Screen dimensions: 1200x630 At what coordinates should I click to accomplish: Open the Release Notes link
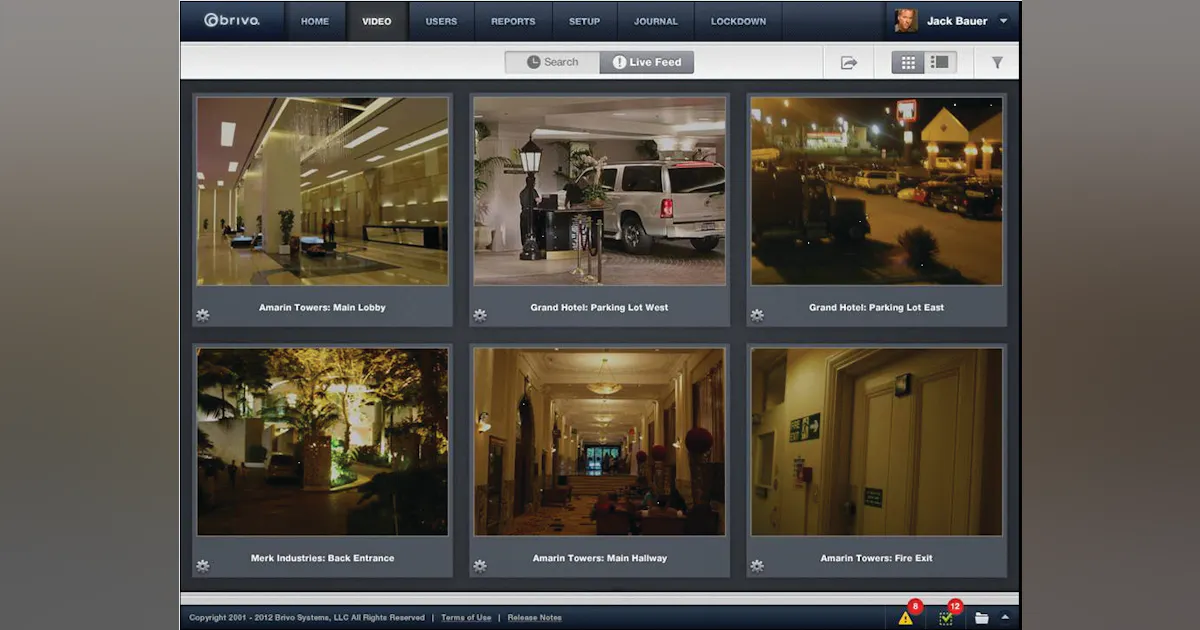click(535, 618)
